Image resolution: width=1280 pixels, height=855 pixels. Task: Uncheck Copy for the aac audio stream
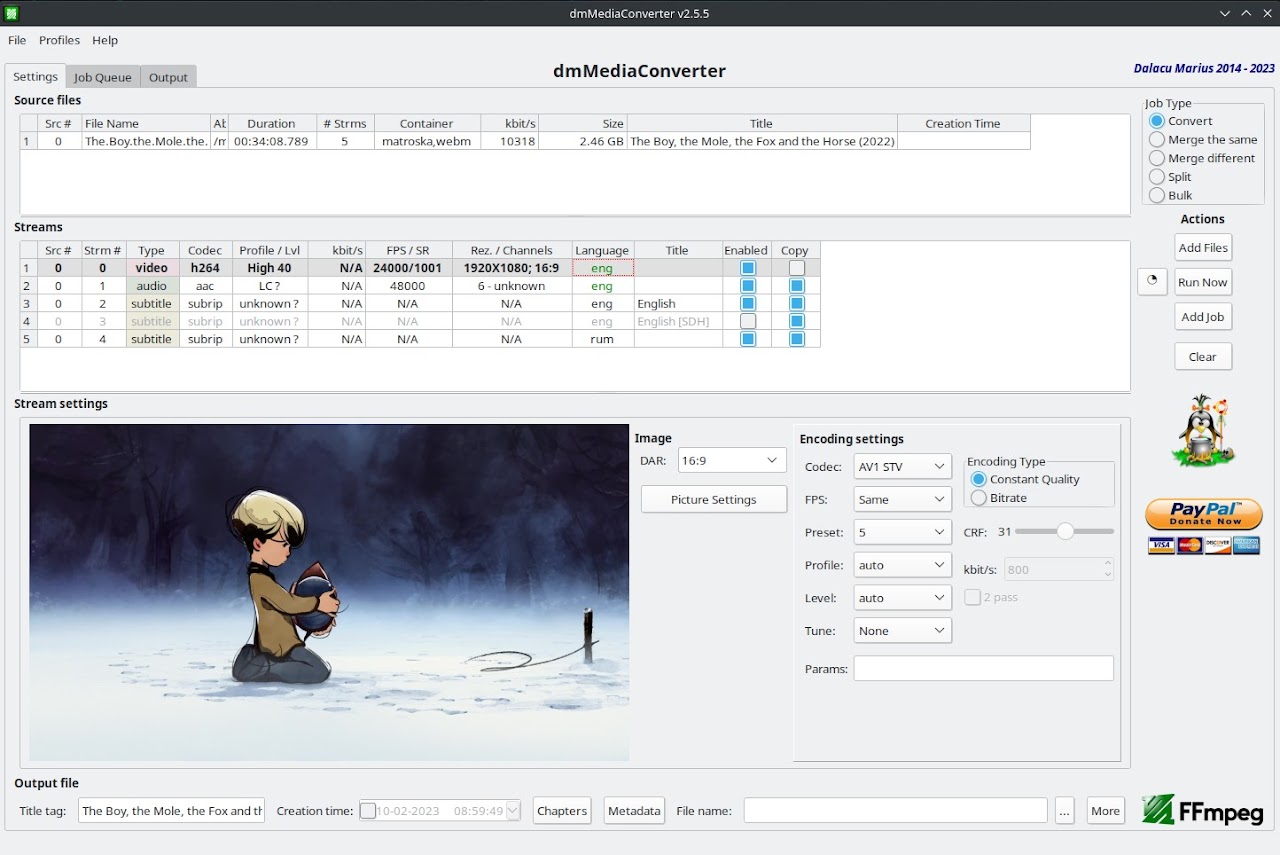pos(796,285)
